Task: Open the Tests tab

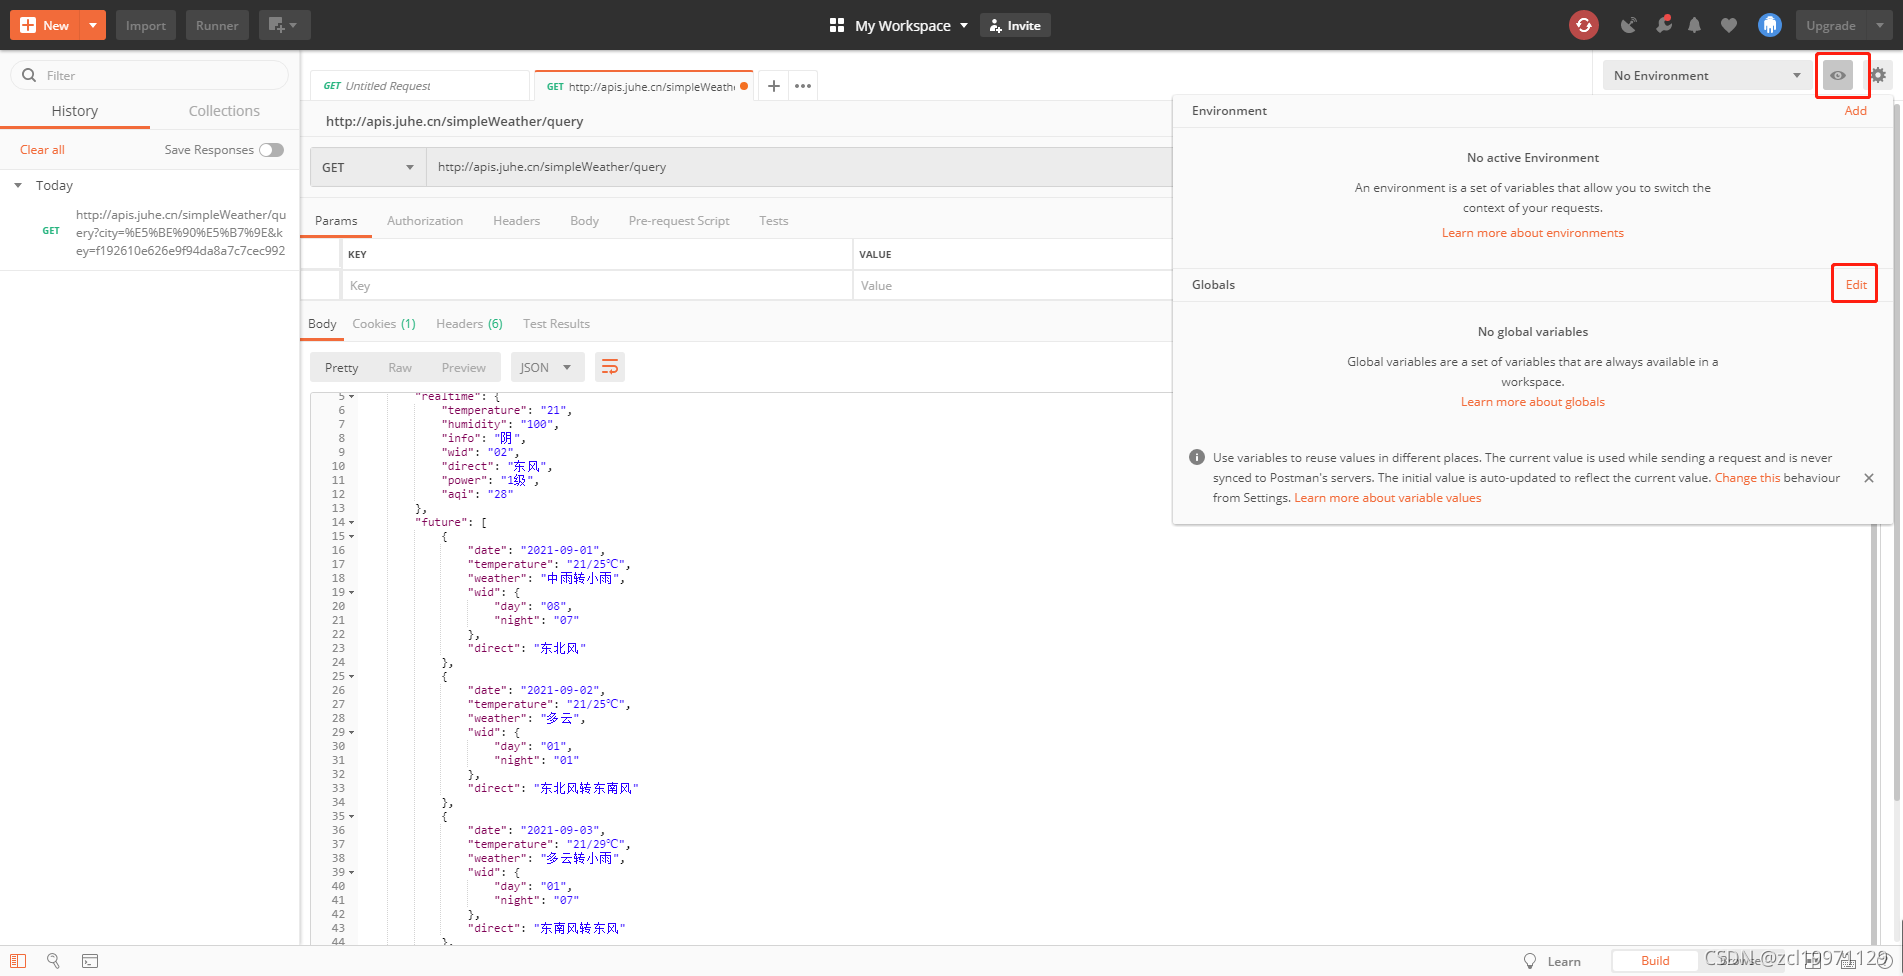Action: point(773,221)
